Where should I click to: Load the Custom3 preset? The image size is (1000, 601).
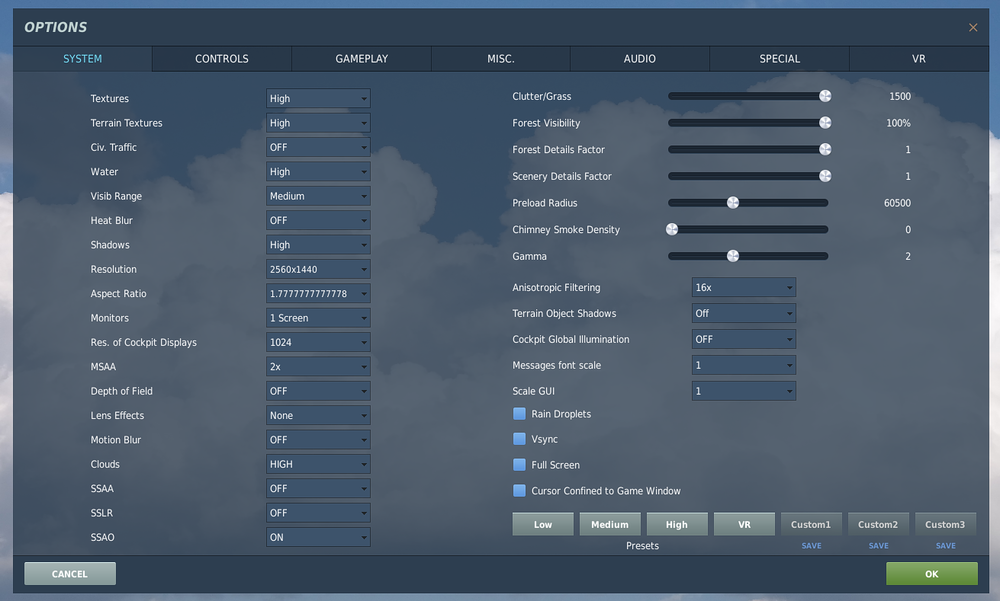pyautogui.click(x=945, y=524)
